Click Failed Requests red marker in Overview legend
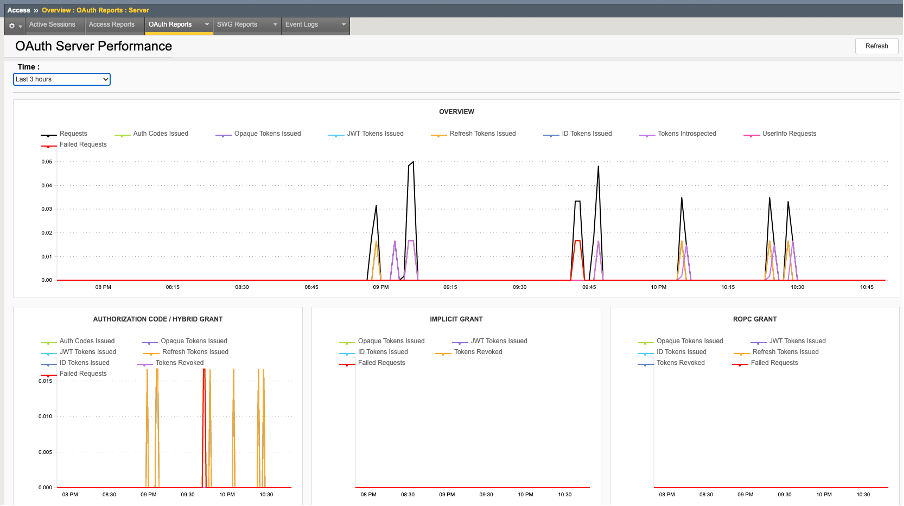Viewport: 904px width, 506px height. point(48,145)
